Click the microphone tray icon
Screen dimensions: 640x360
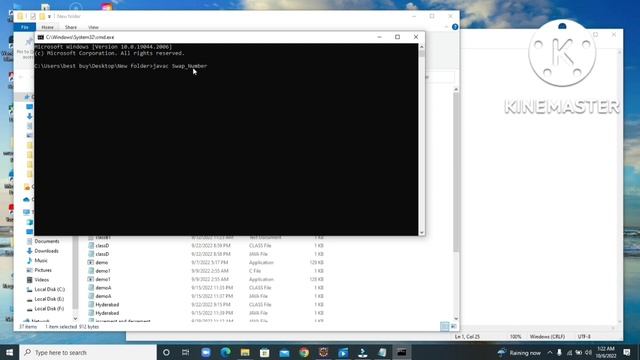pos(559,353)
